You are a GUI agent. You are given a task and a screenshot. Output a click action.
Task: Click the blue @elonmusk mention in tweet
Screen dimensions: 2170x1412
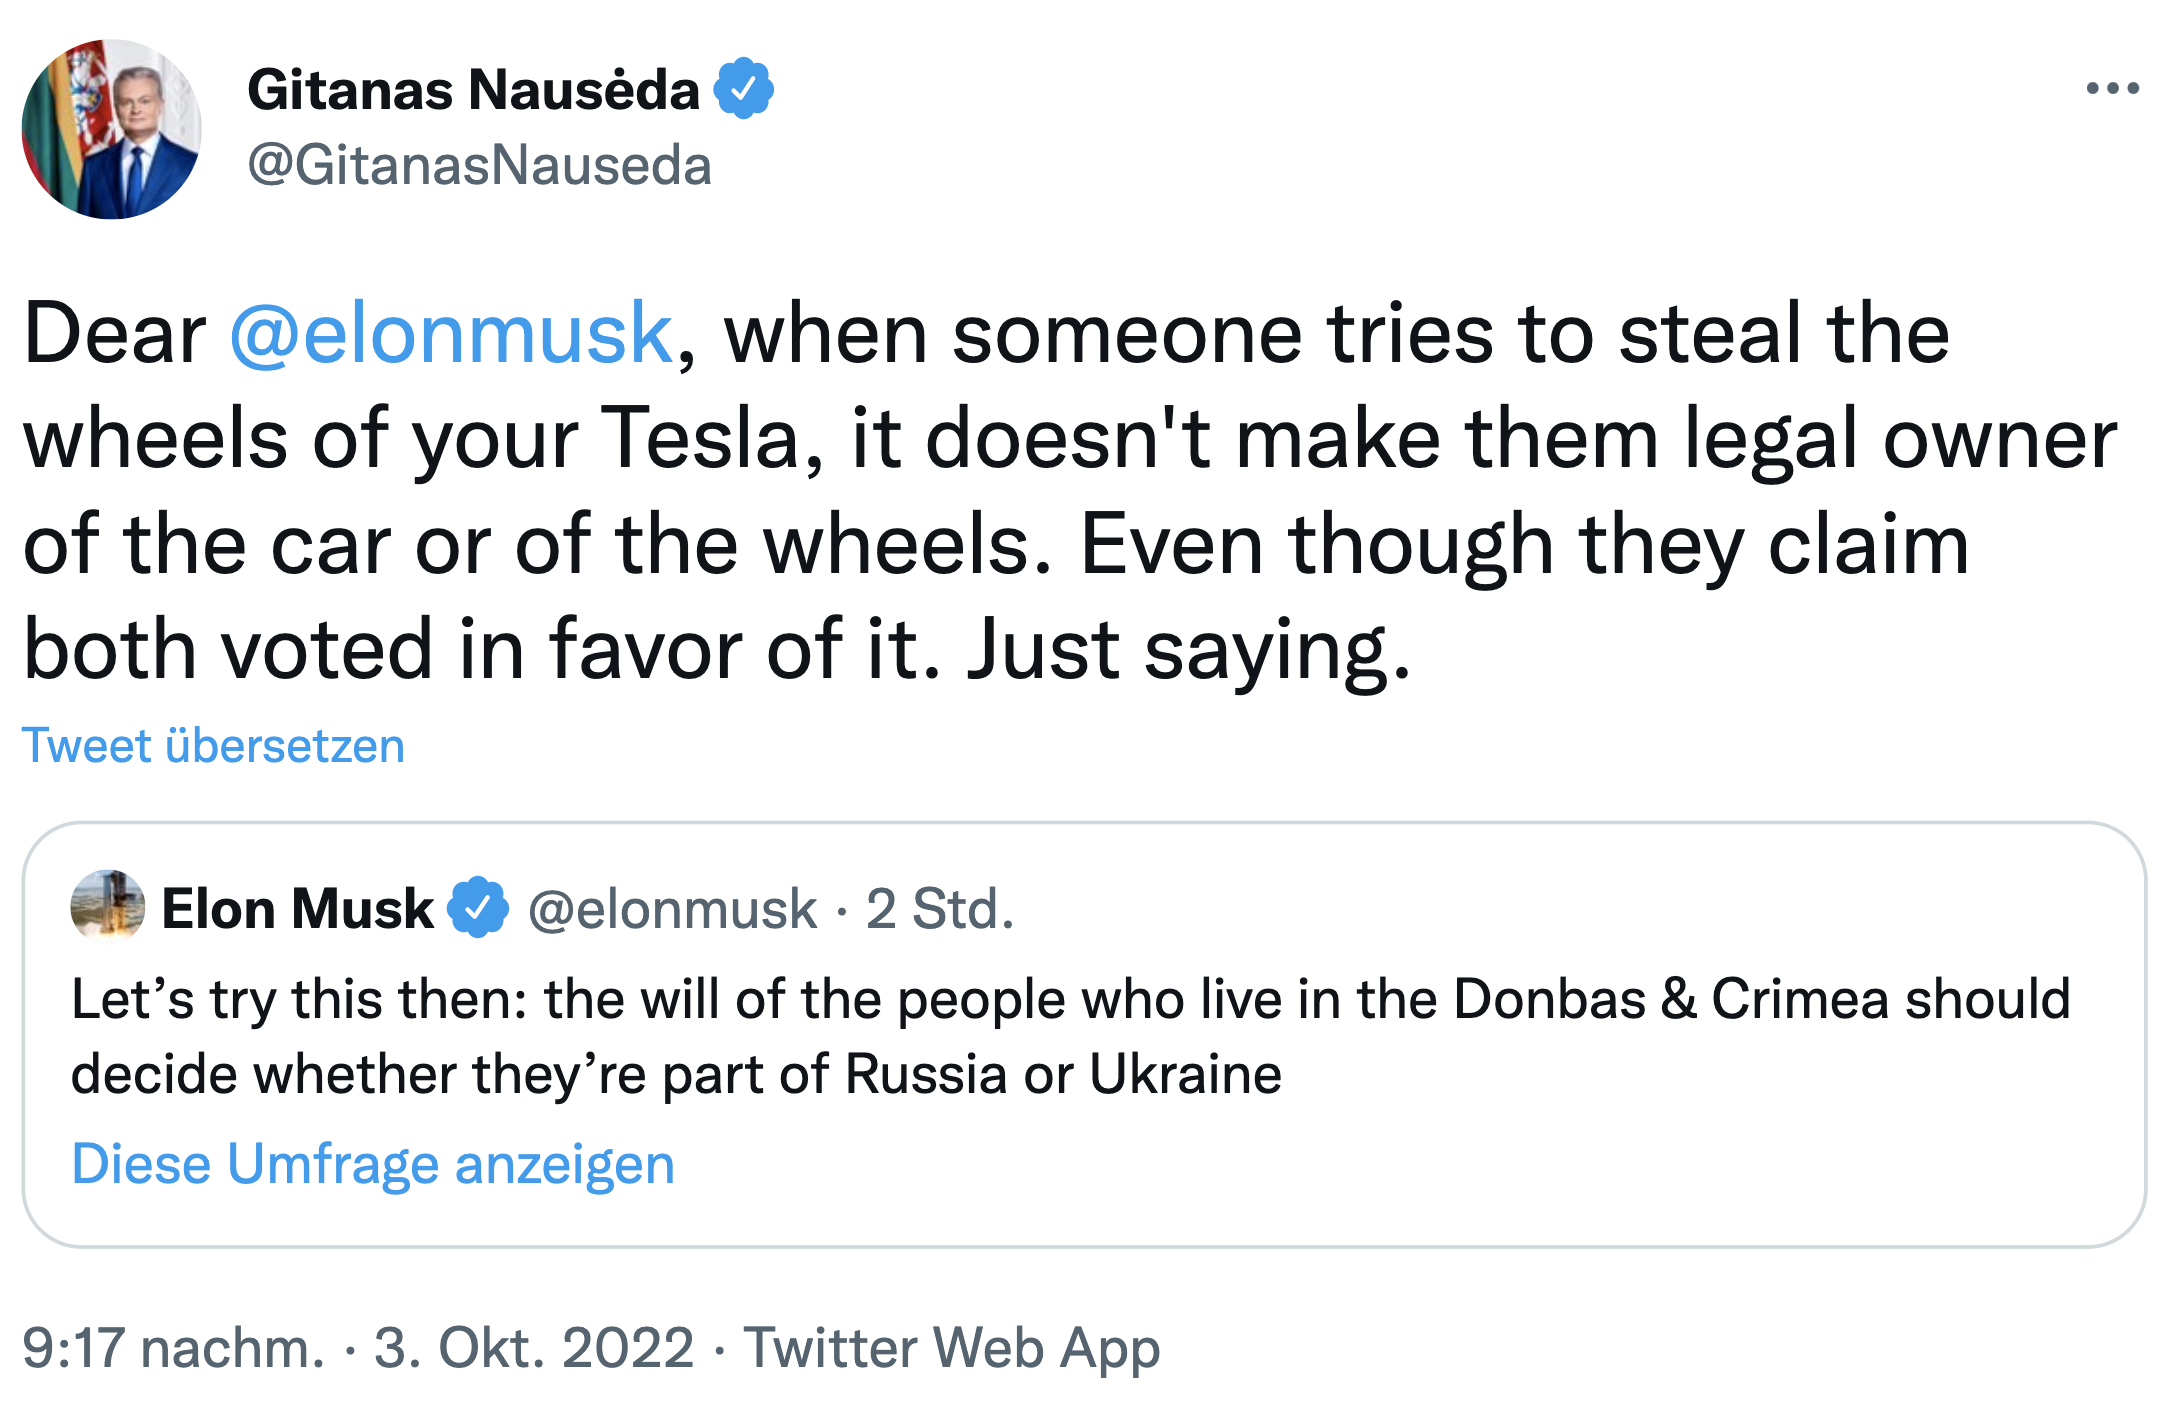click(451, 333)
